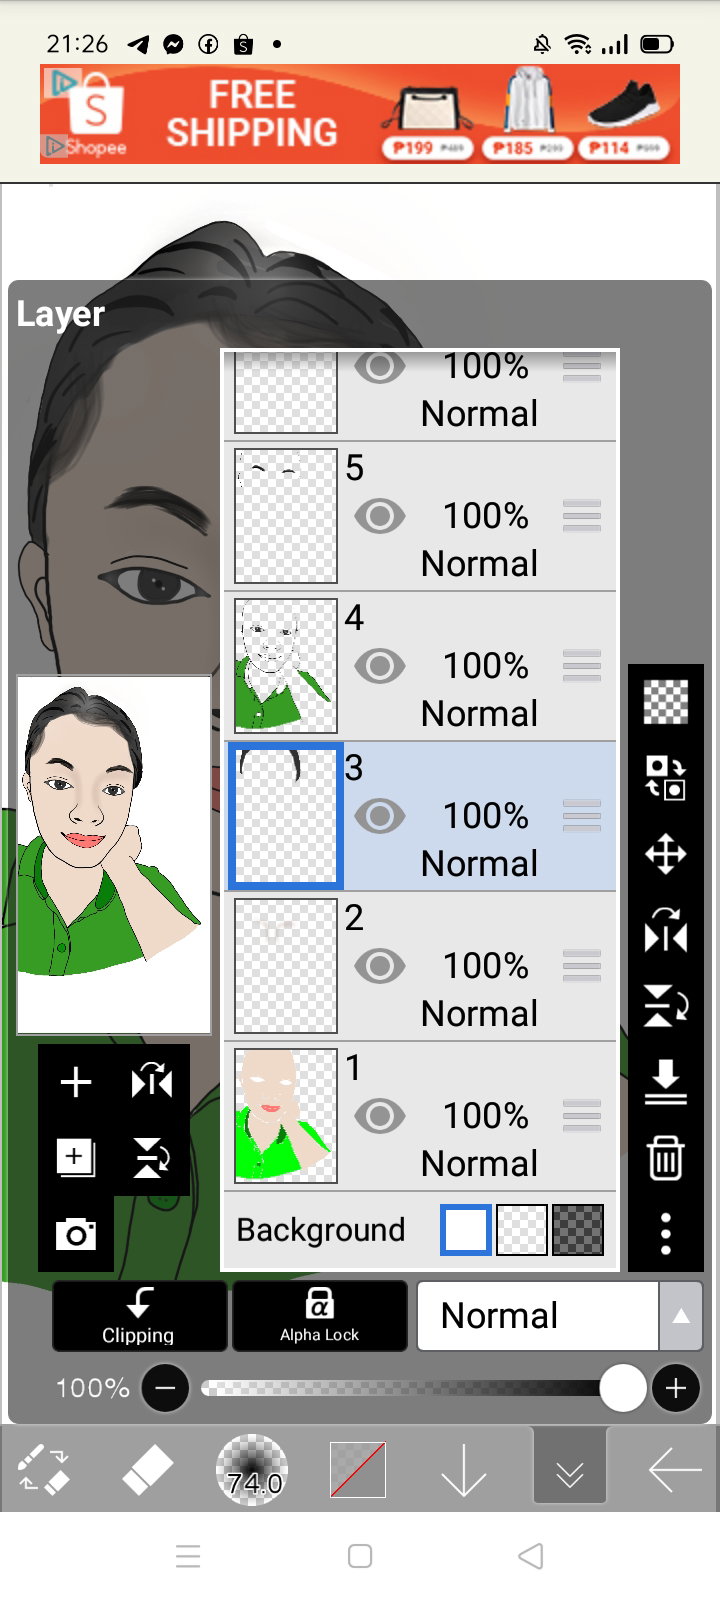Open the three-dot layer options menu
The image size is (720, 1600).
point(666,1234)
